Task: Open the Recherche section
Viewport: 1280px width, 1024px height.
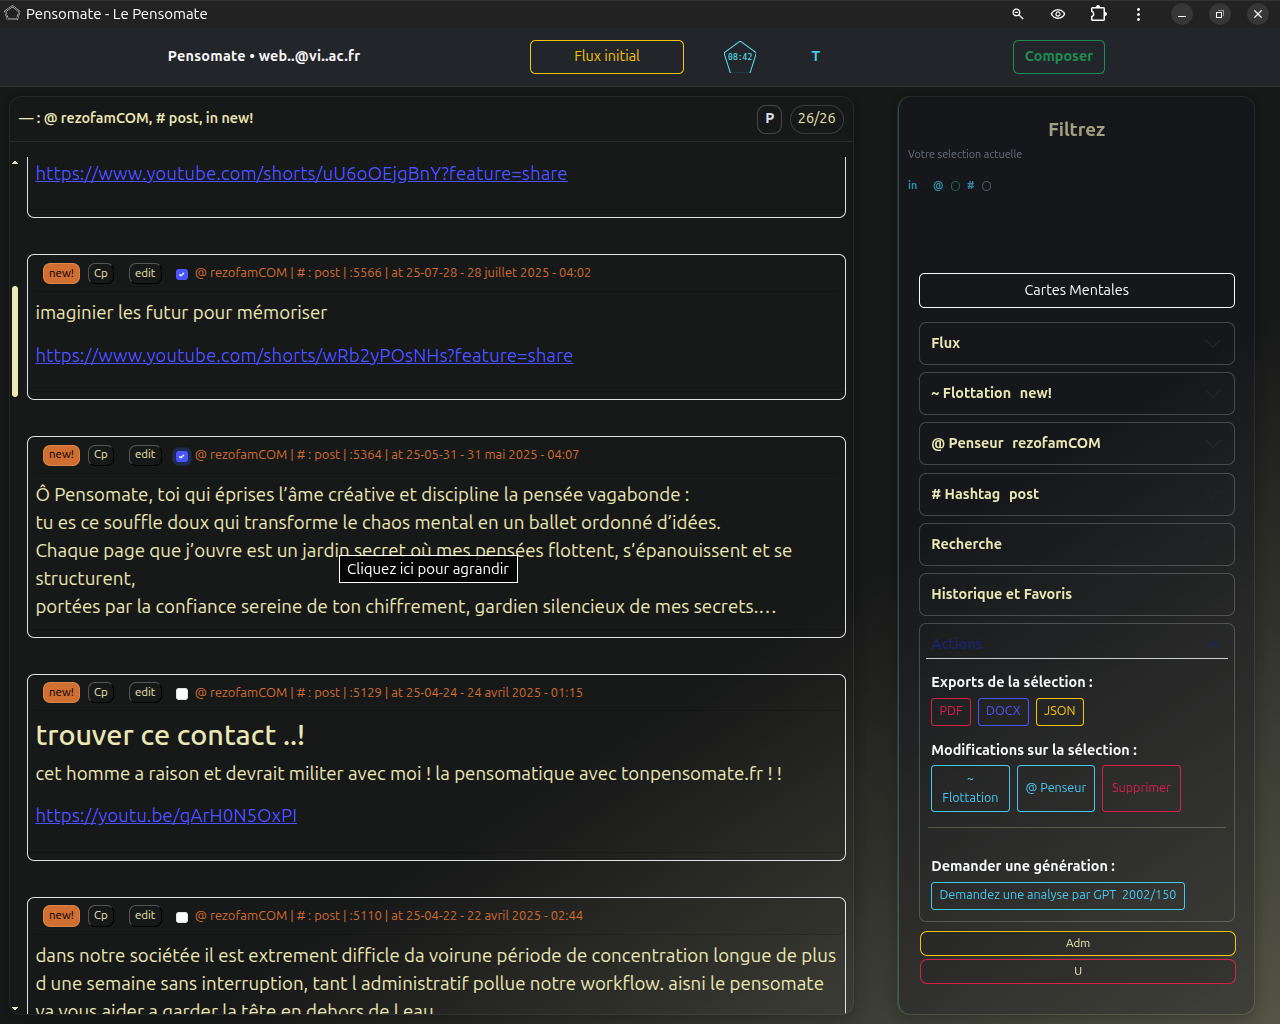Action: (x=1076, y=544)
